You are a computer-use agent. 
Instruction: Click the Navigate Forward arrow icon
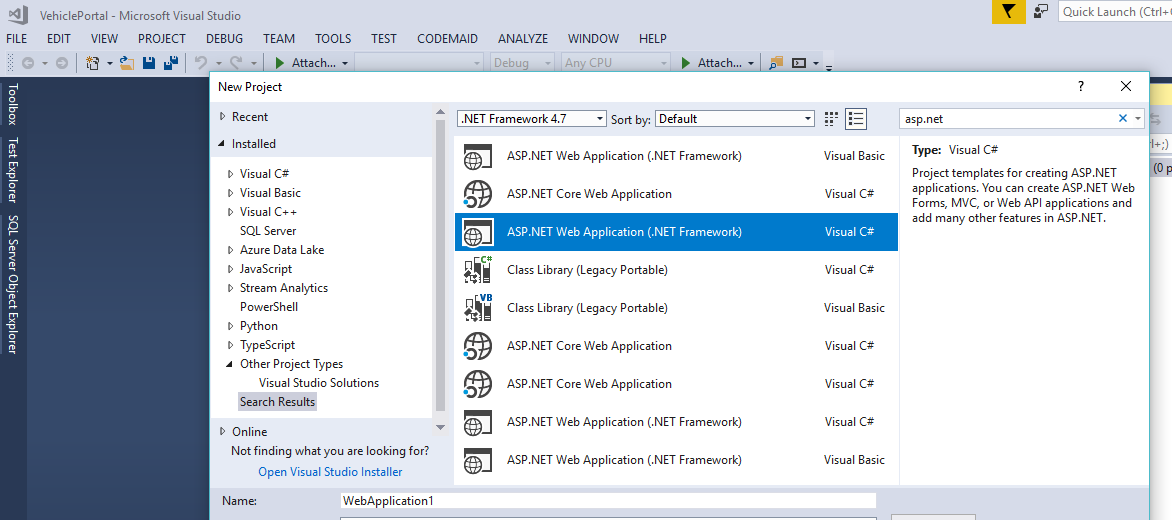[62, 64]
